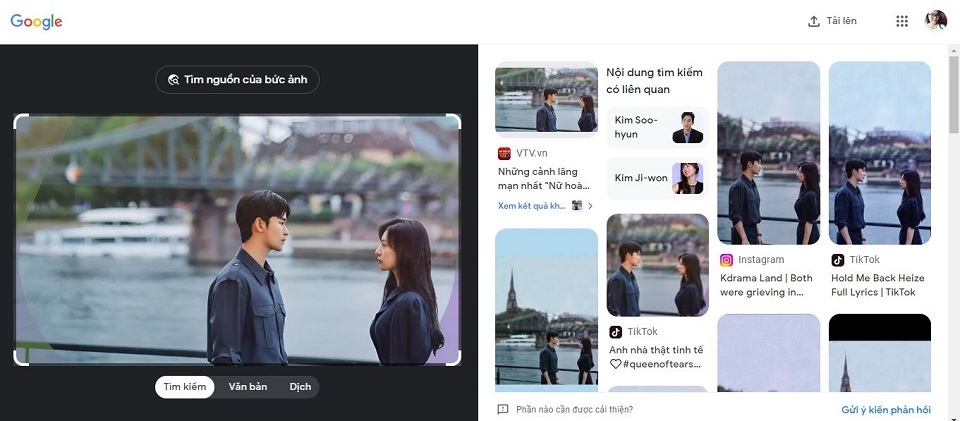Click the upload arrow icon beside Tải lên
Viewport: 960px width, 421px height.
pos(814,21)
